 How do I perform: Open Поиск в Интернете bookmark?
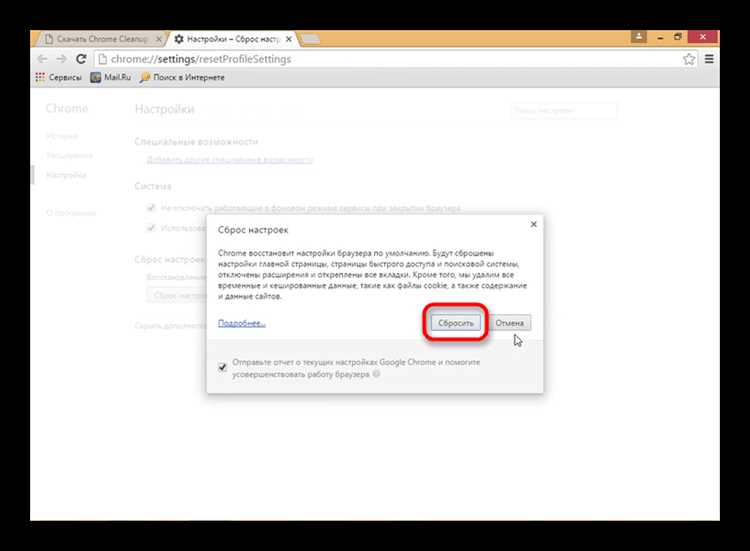coord(182,77)
